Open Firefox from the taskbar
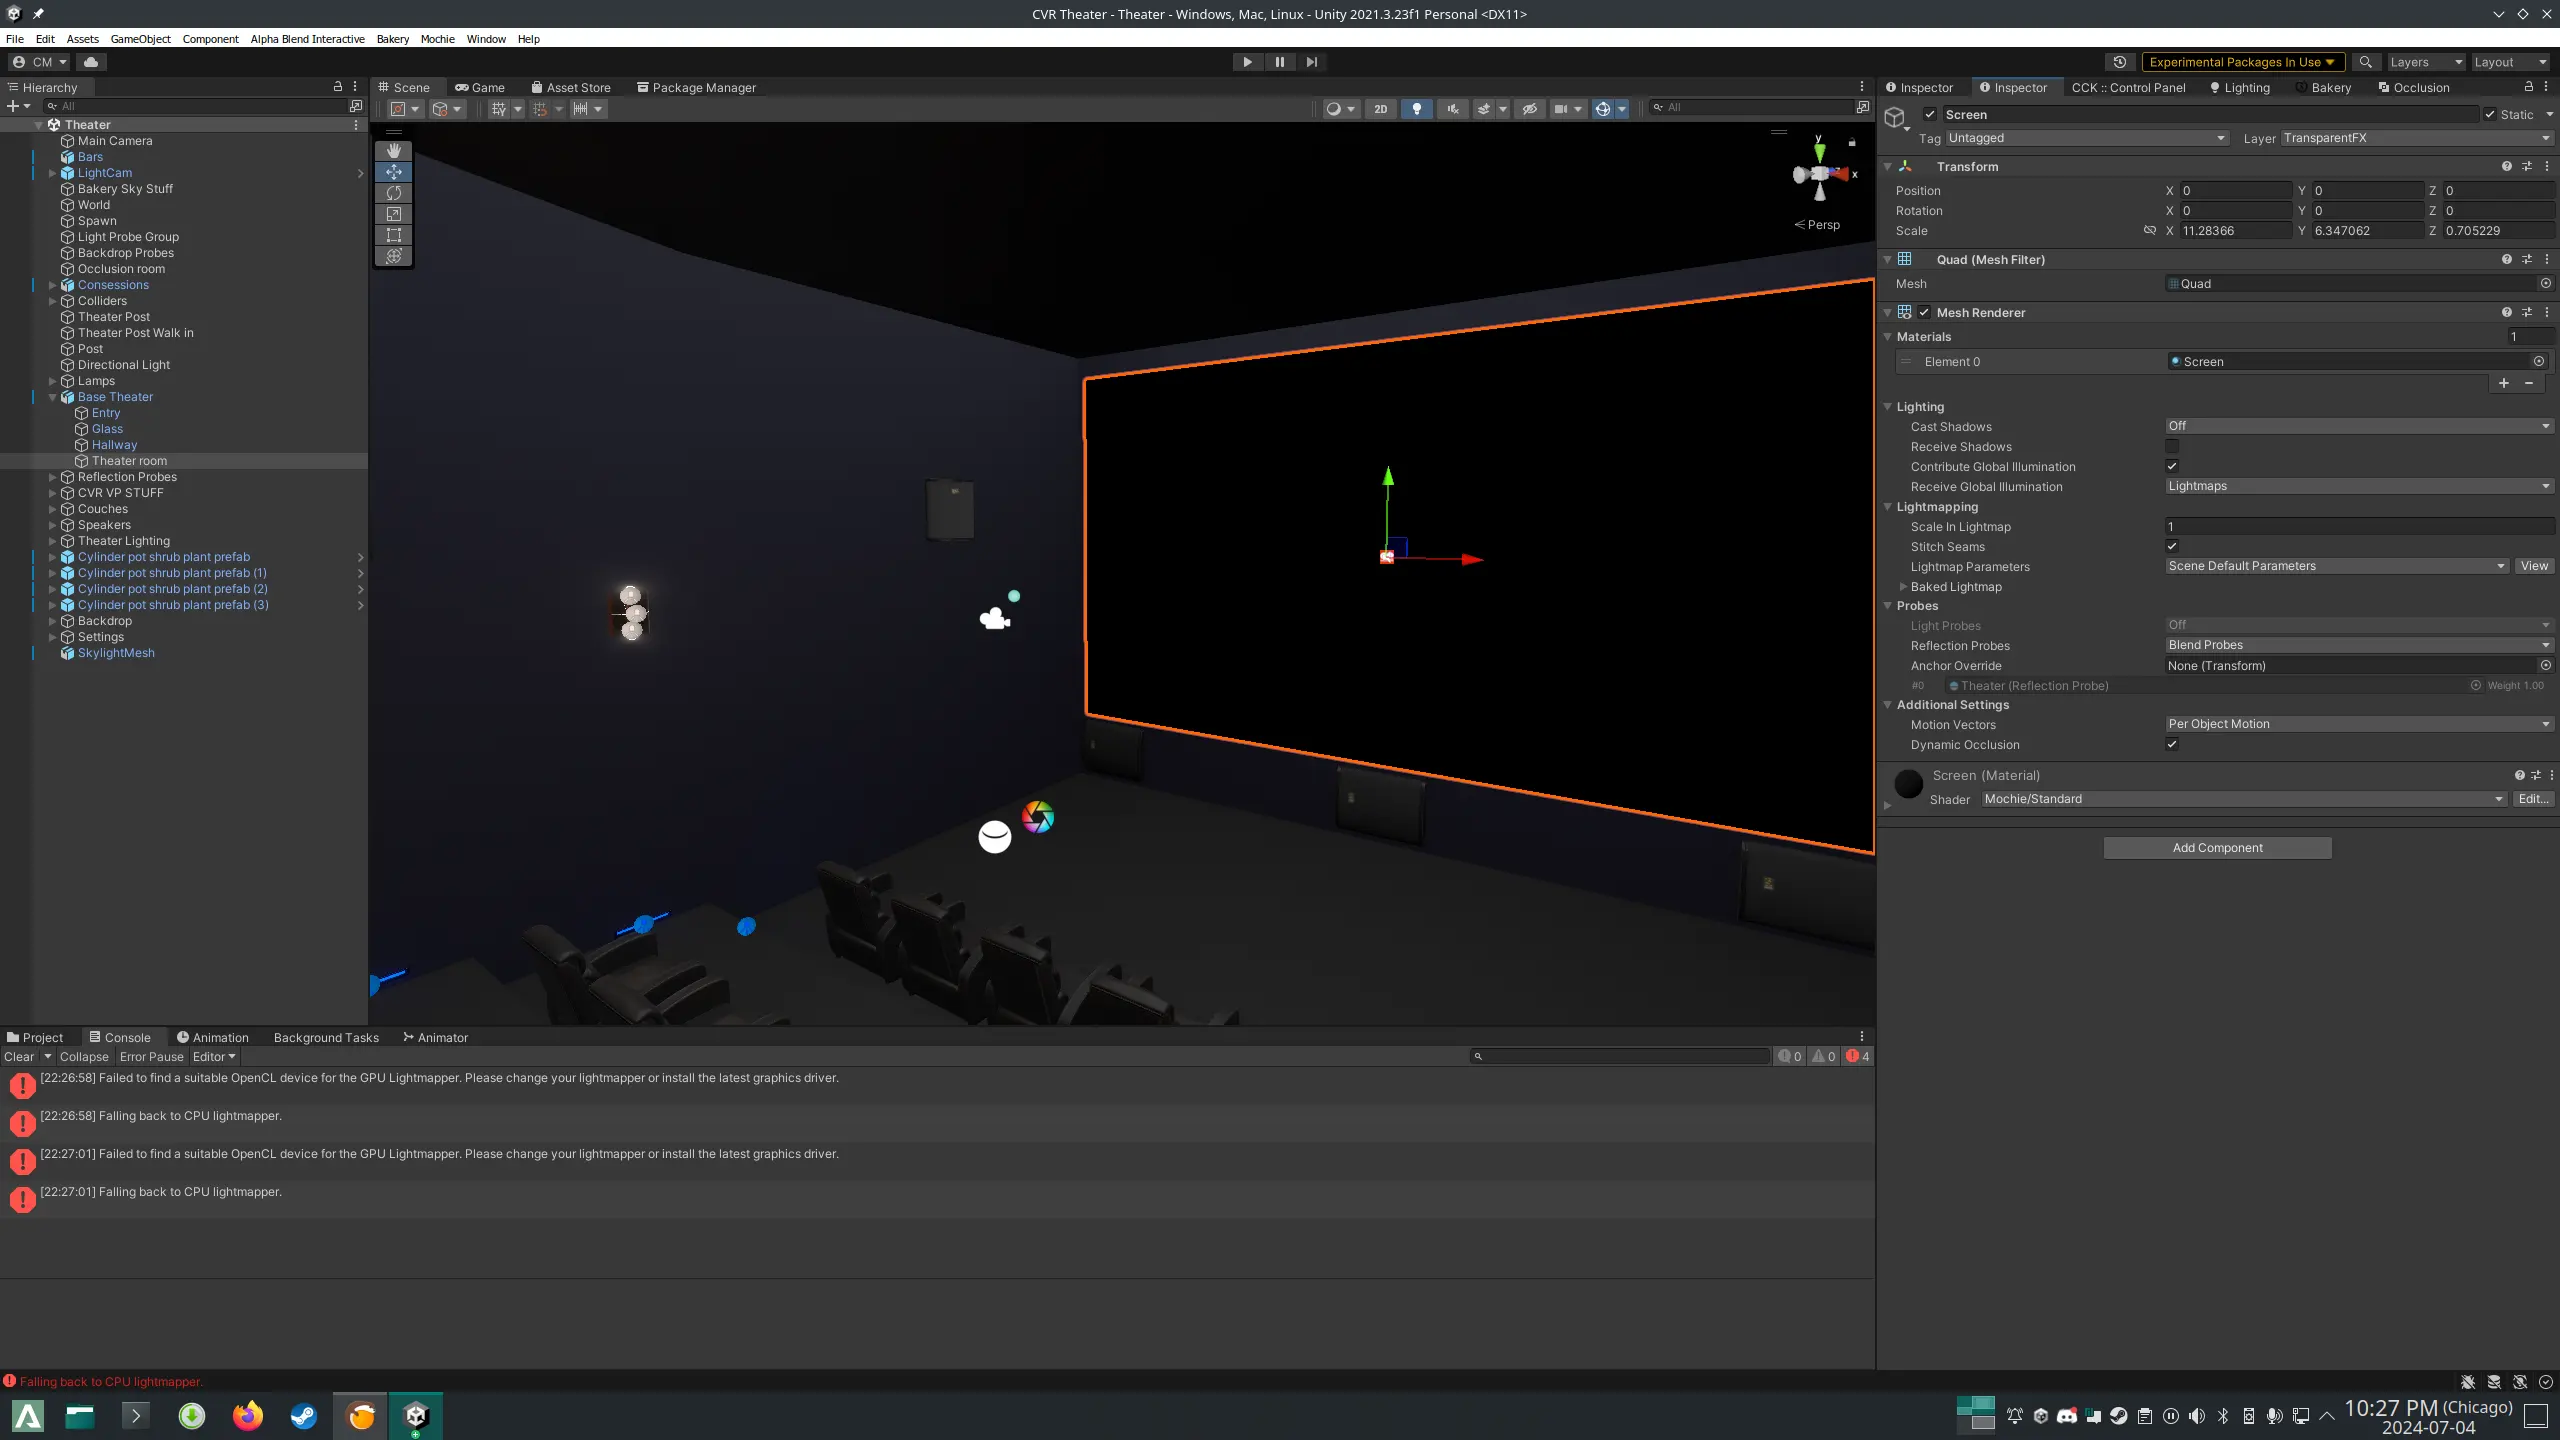The height and width of the screenshot is (1440, 2560). 247,1415
